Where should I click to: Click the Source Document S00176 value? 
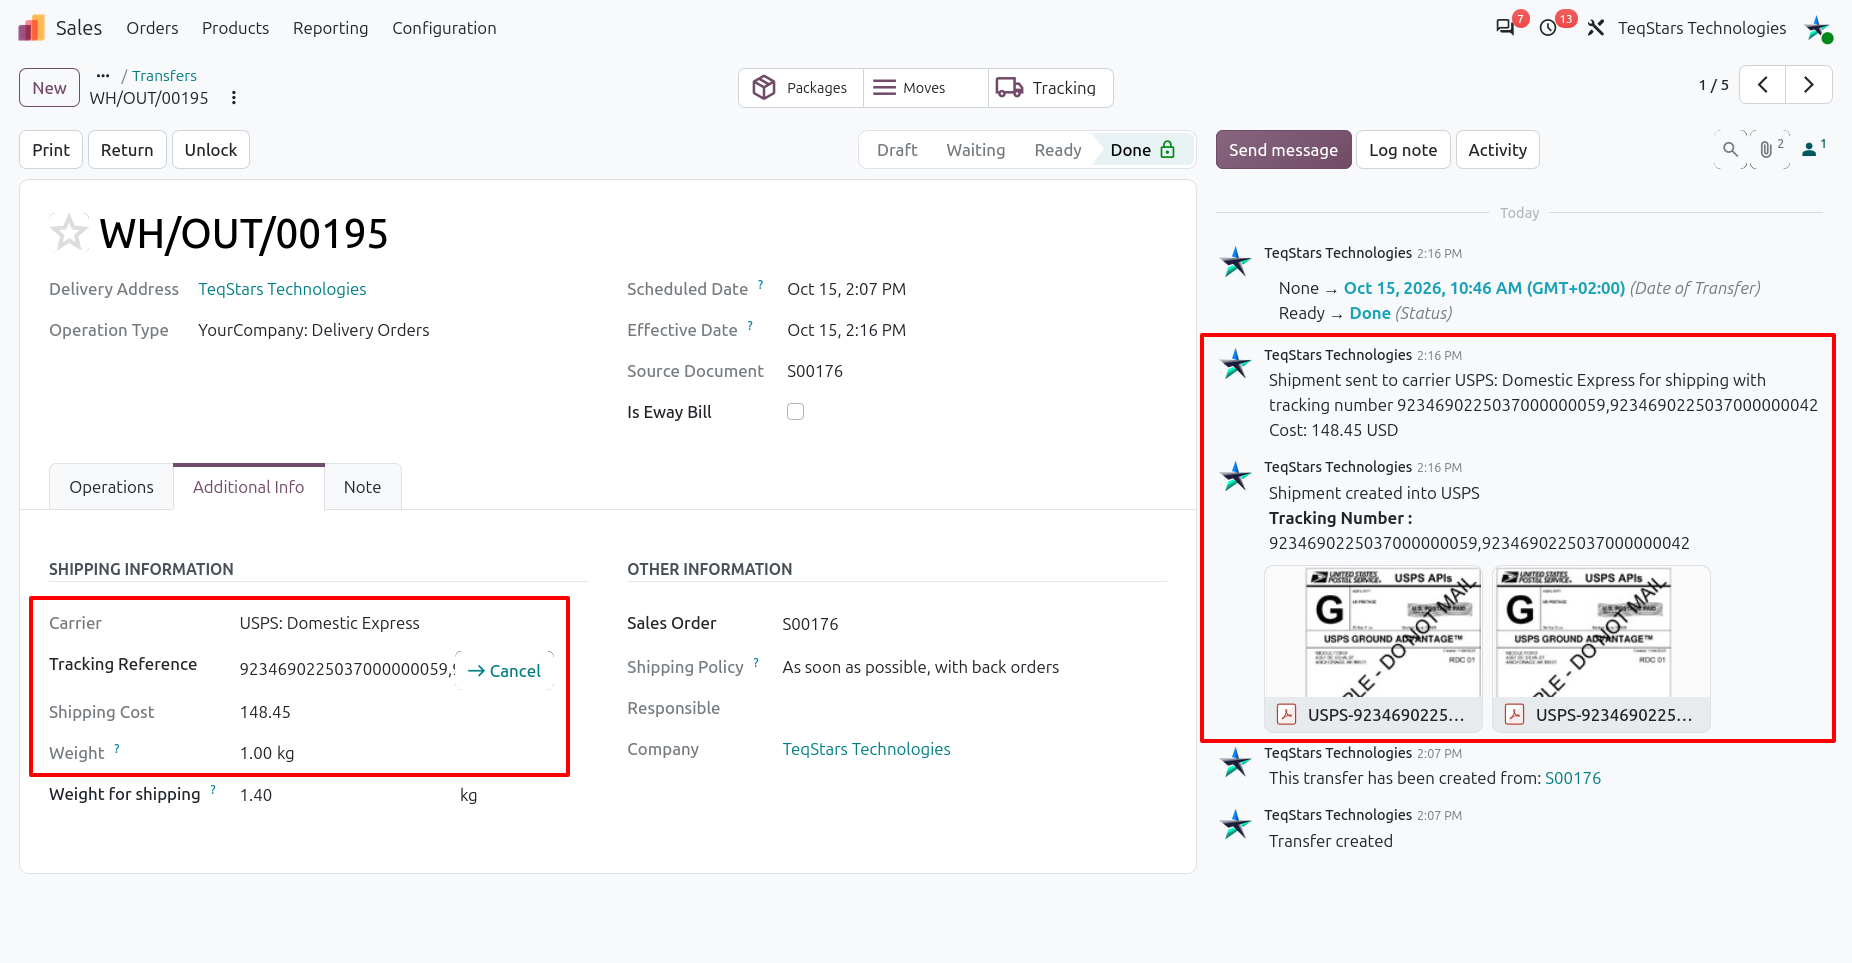tap(815, 371)
